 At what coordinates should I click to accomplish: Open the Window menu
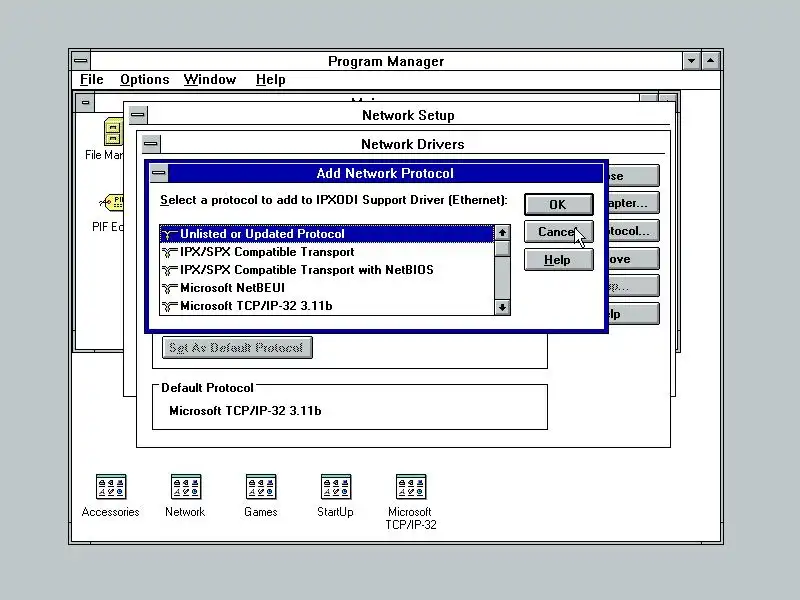click(x=210, y=80)
